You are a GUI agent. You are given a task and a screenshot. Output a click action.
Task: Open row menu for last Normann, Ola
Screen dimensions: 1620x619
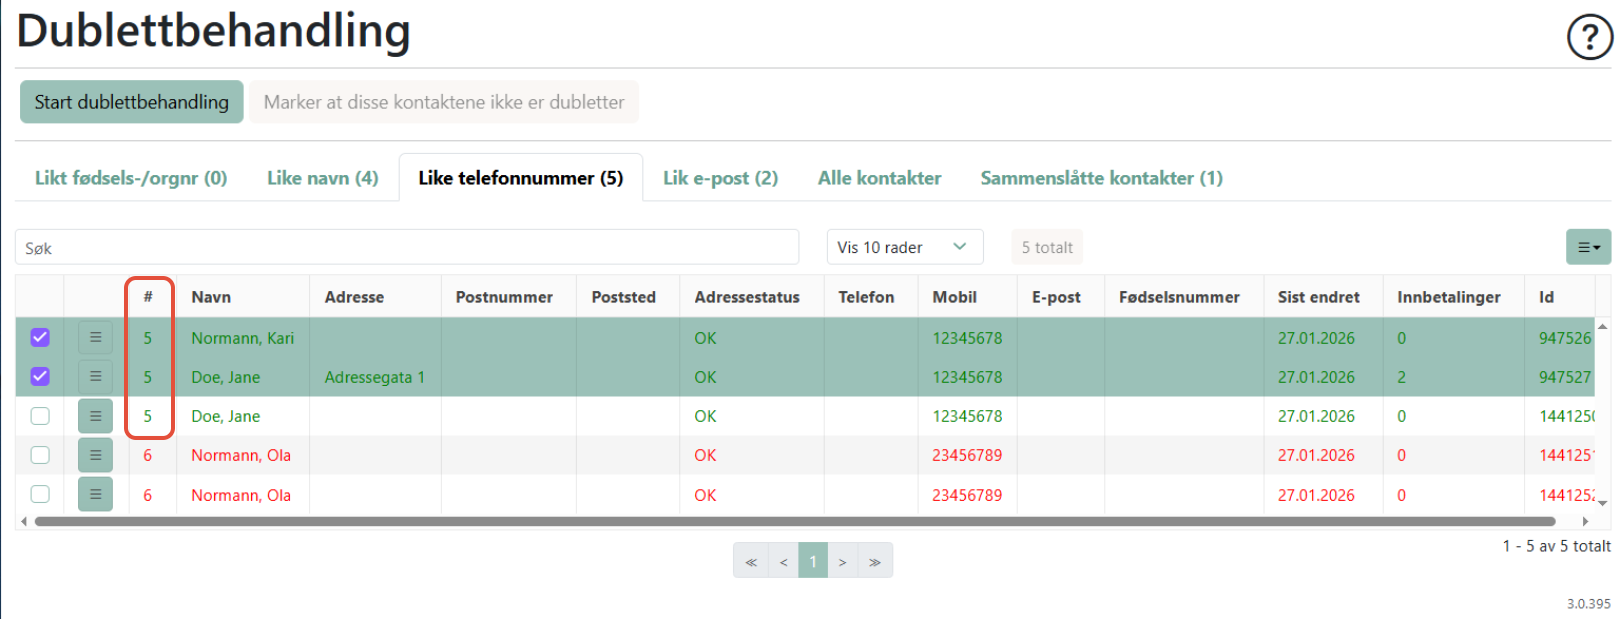pyautogui.click(x=95, y=494)
